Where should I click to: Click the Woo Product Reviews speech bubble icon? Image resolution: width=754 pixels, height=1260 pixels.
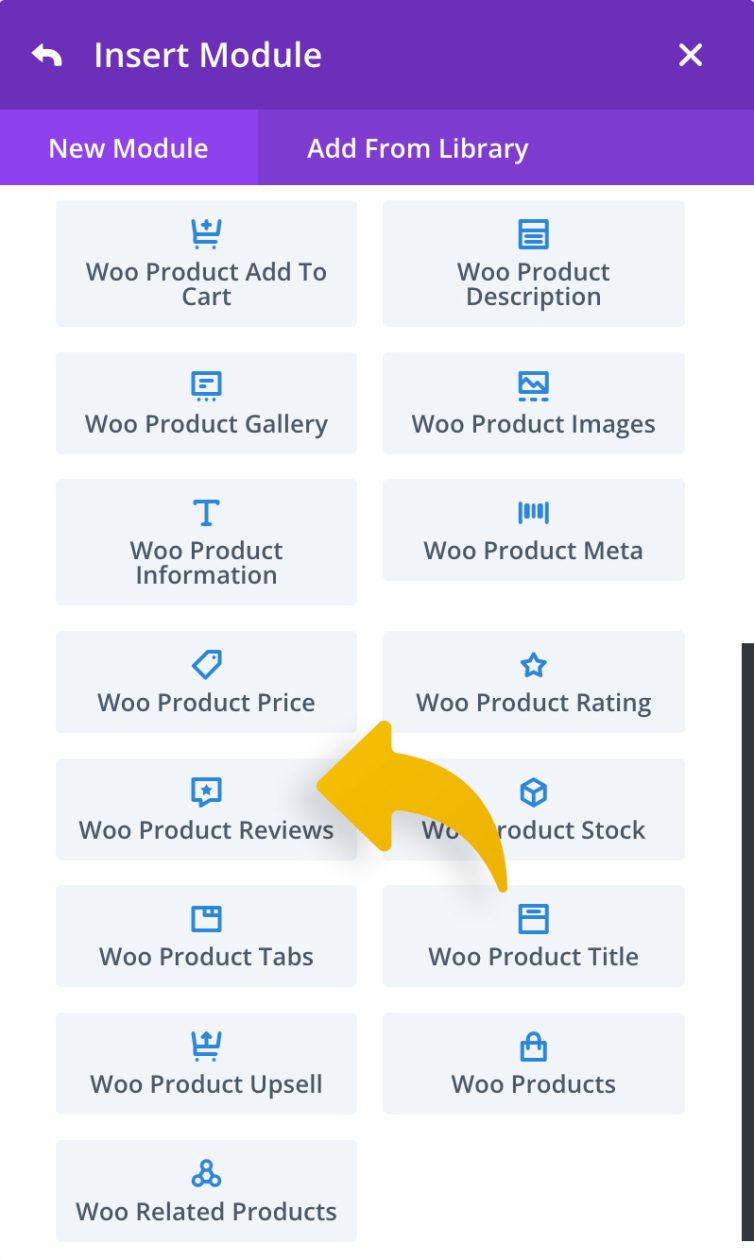[x=206, y=792]
